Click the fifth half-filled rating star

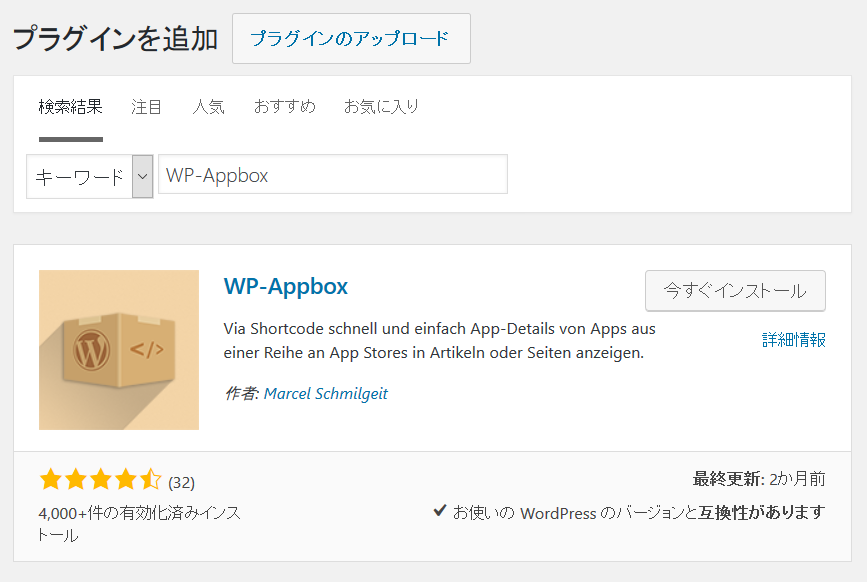pos(151,479)
